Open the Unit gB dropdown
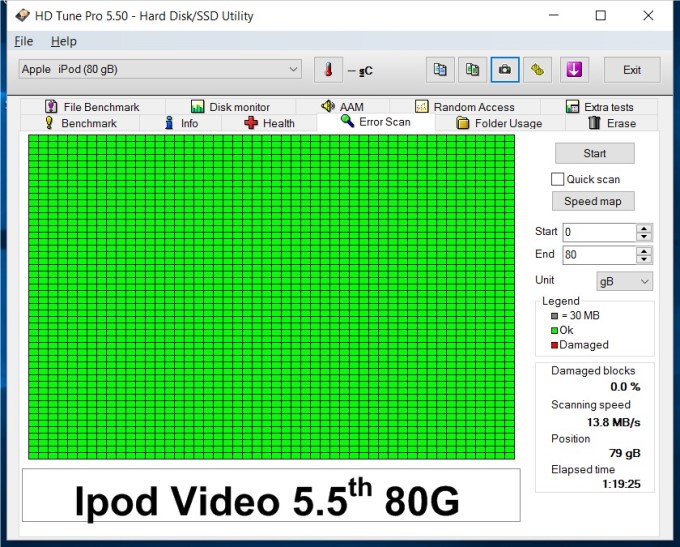The image size is (680, 547). [x=624, y=281]
